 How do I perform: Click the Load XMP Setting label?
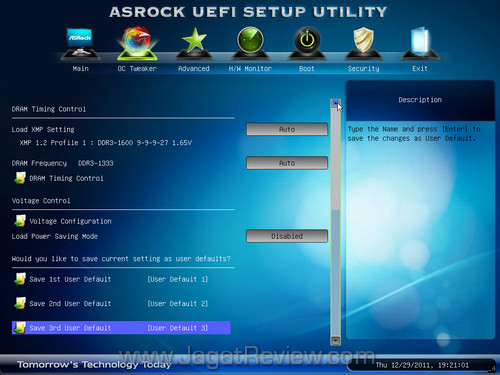pyautogui.click(x=43, y=129)
